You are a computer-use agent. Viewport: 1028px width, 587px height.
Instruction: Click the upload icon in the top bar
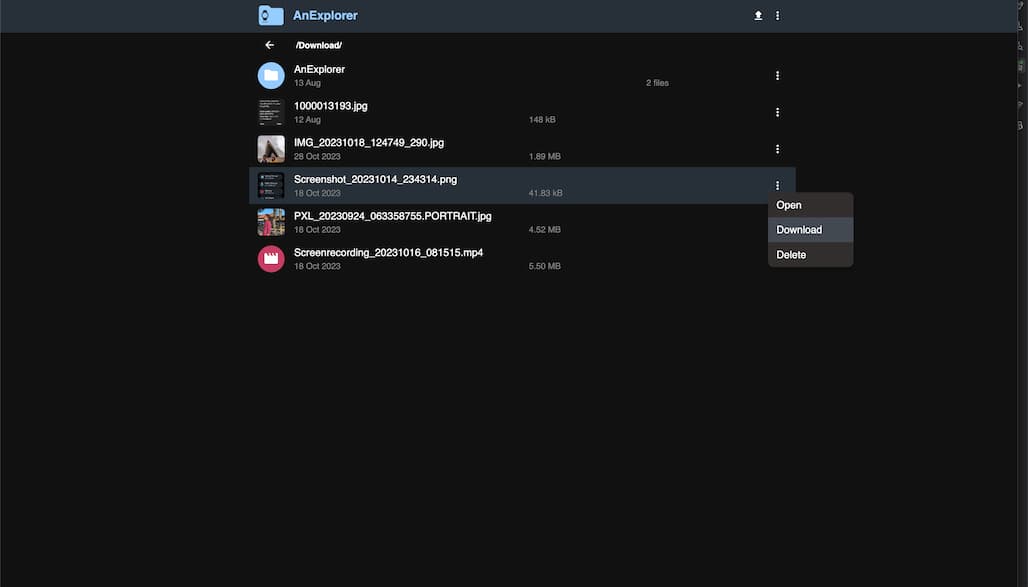pyautogui.click(x=757, y=15)
